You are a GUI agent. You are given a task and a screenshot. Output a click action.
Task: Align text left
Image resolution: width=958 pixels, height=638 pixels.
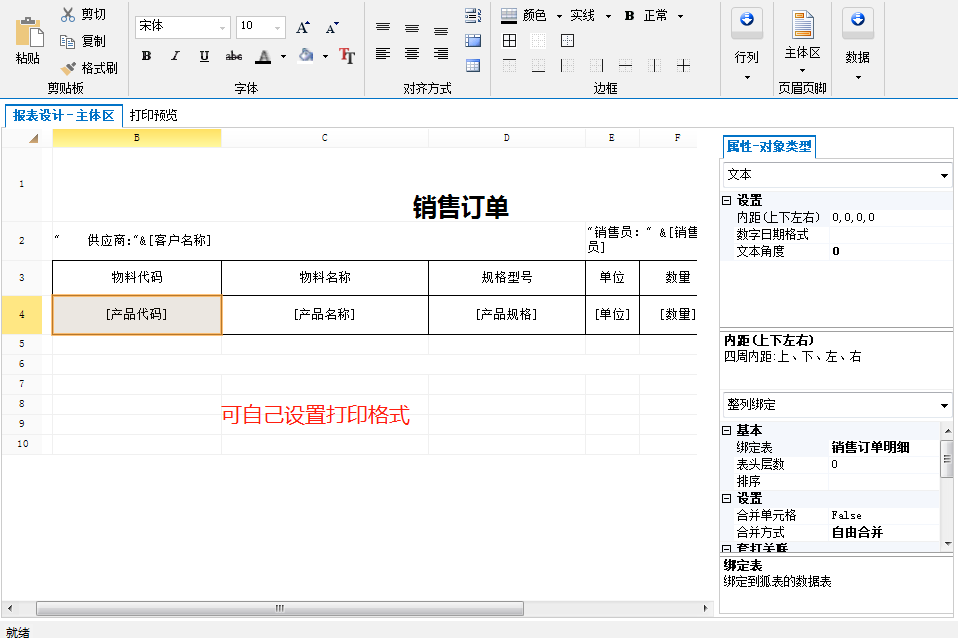[383, 54]
